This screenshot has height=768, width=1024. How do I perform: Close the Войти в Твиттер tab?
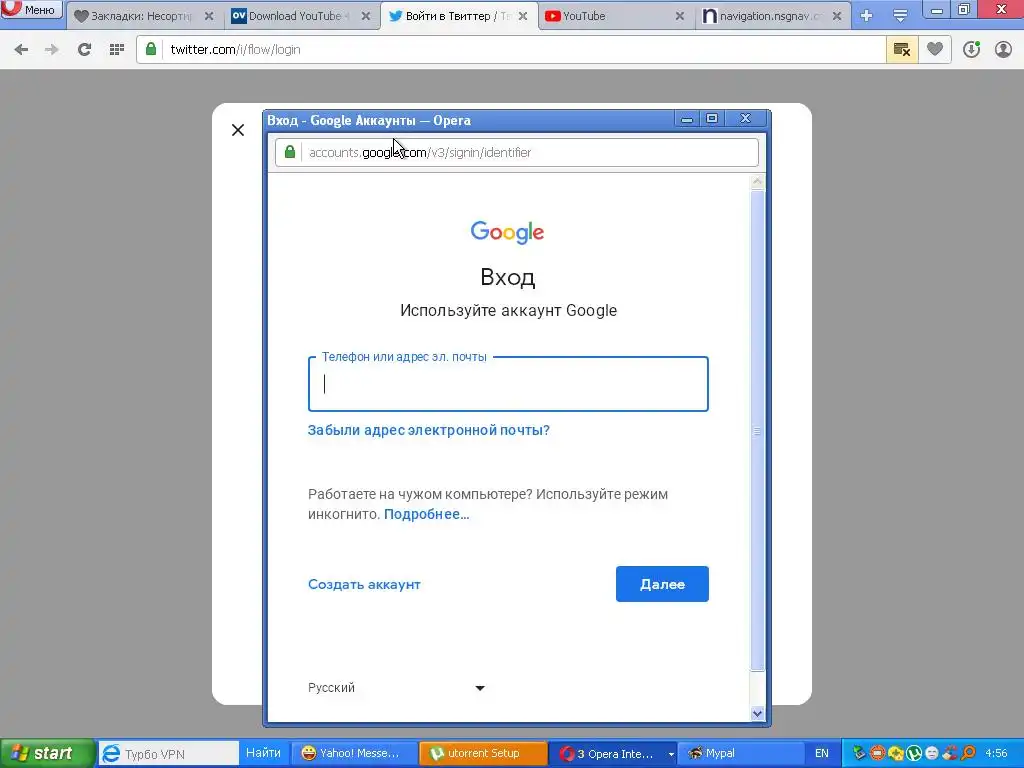(523, 16)
